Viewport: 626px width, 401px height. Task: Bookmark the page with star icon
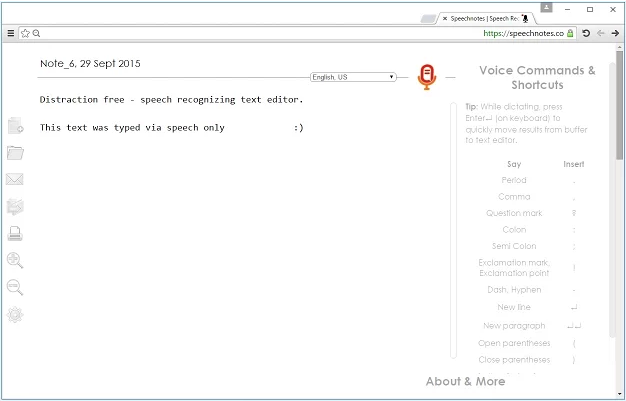click(x=25, y=33)
